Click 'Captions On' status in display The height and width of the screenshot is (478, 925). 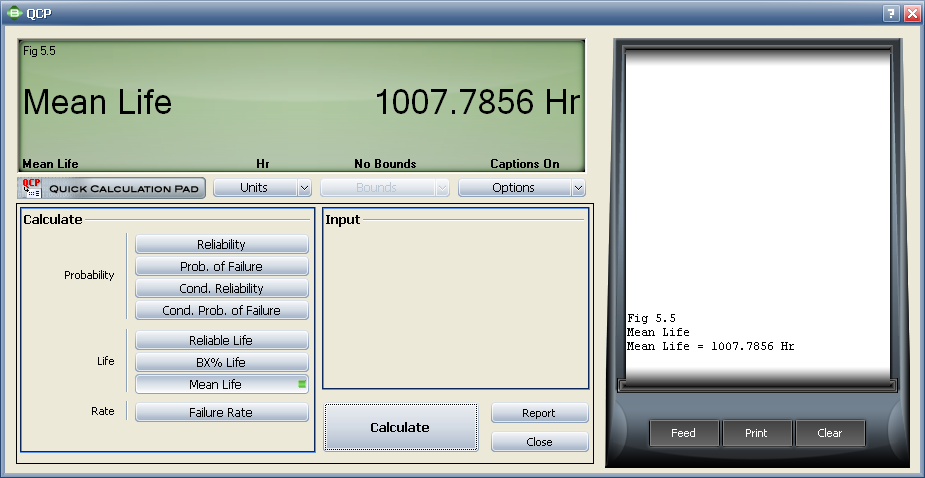tap(524, 163)
